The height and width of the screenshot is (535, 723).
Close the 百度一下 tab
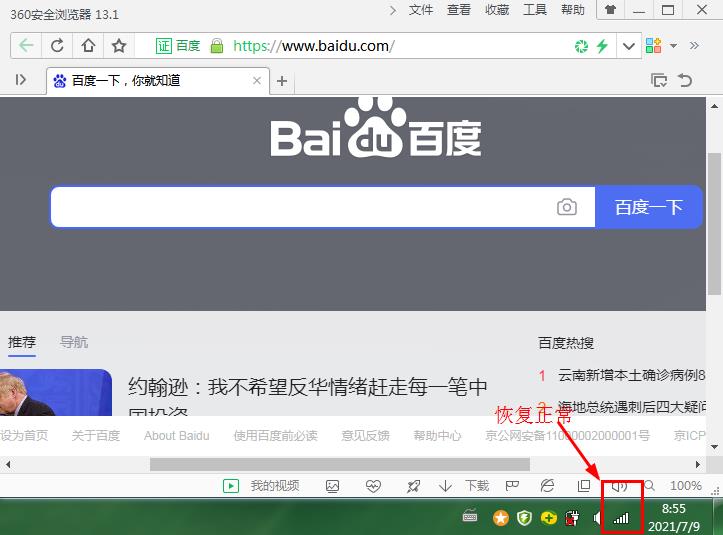click(x=257, y=81)
